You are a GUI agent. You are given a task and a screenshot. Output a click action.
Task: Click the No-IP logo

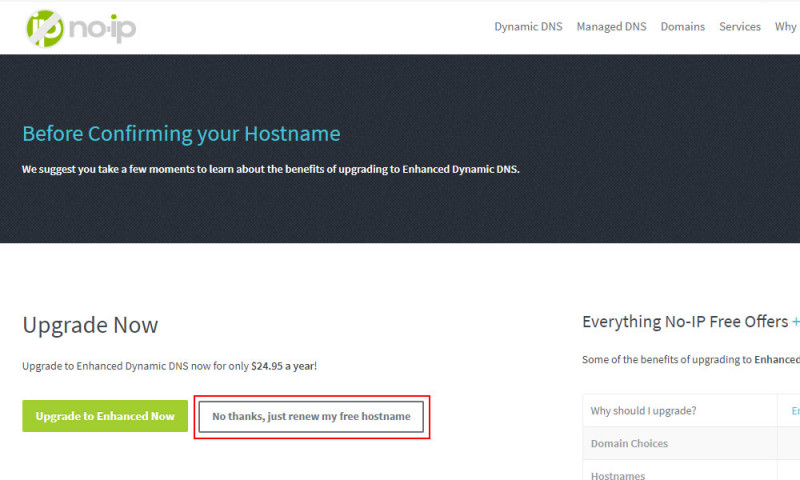coord(81,29)
